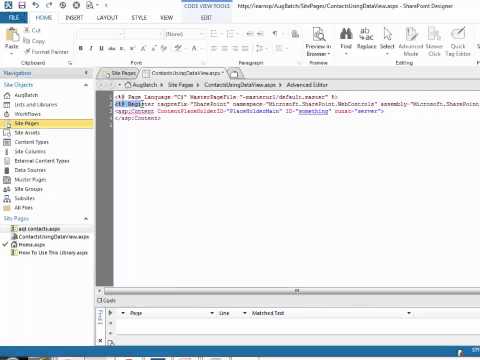Click the Find binoculars icon
The height and width of the screenshot is (360, 480).
[x=346, y=34]
